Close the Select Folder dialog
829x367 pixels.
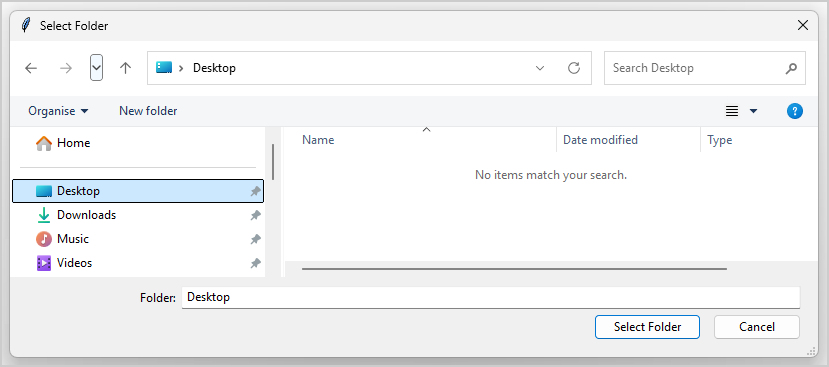tap(803, 25)
